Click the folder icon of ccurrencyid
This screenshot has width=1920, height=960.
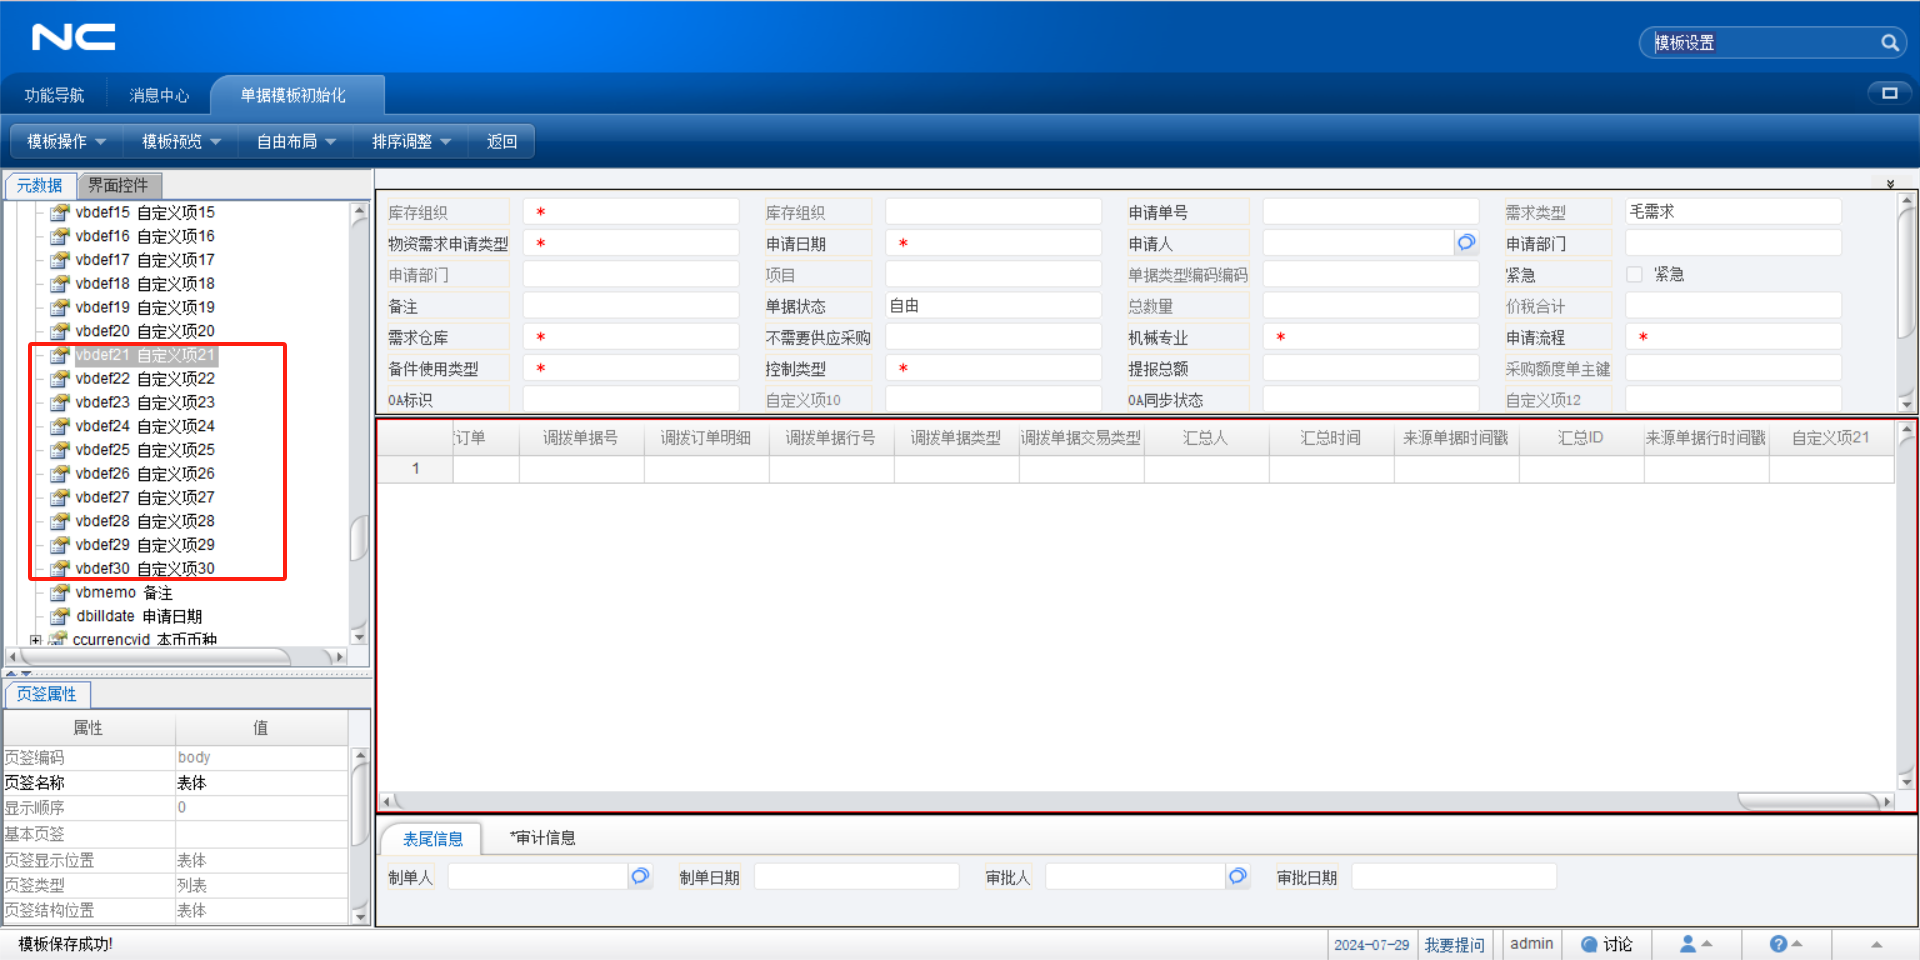click(x=58, y=639)
